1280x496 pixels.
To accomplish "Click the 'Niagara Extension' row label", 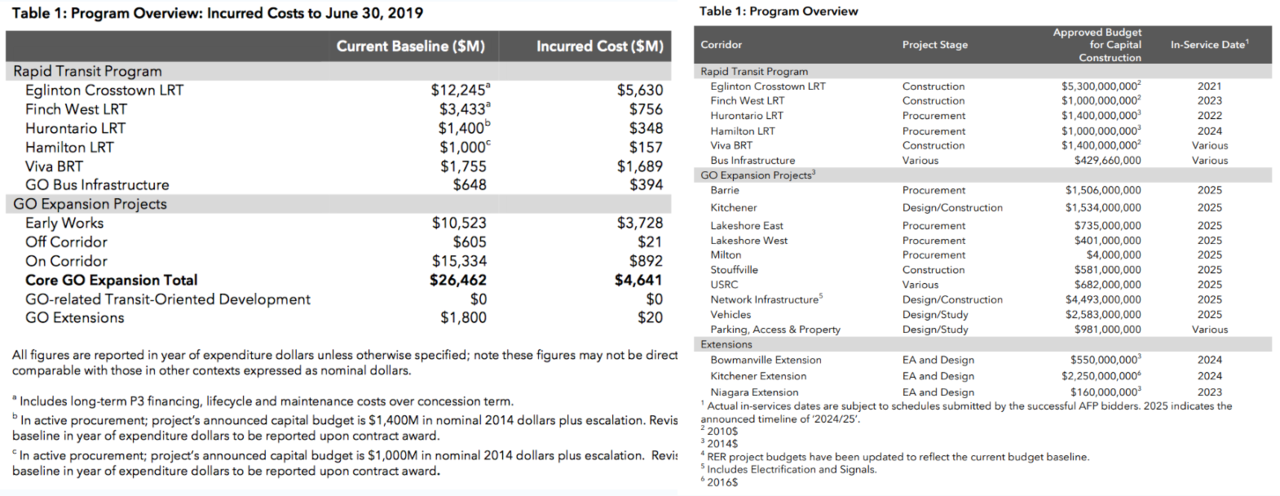I will (x=753, y=392).
